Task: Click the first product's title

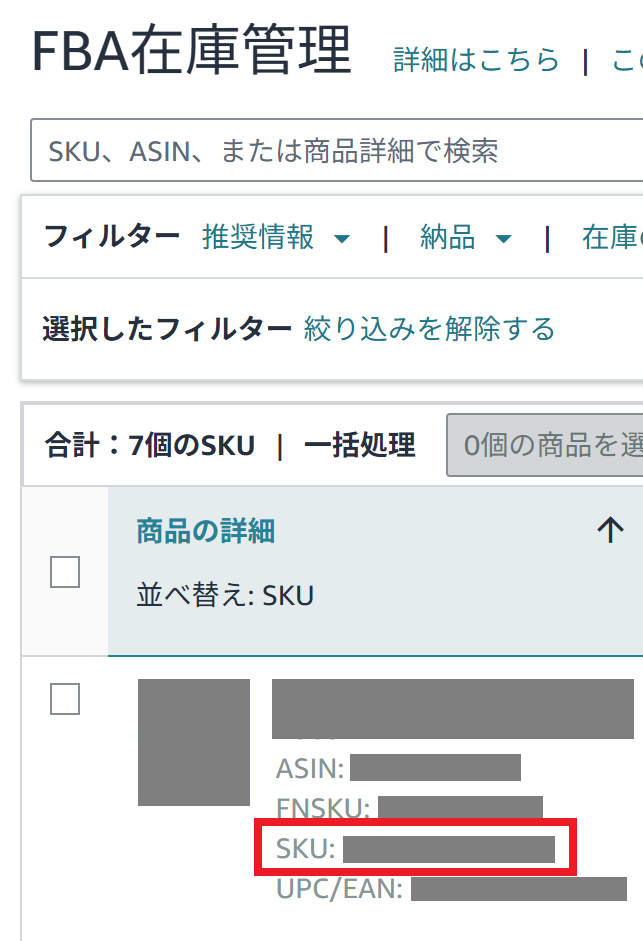Action: coord(452,708)
